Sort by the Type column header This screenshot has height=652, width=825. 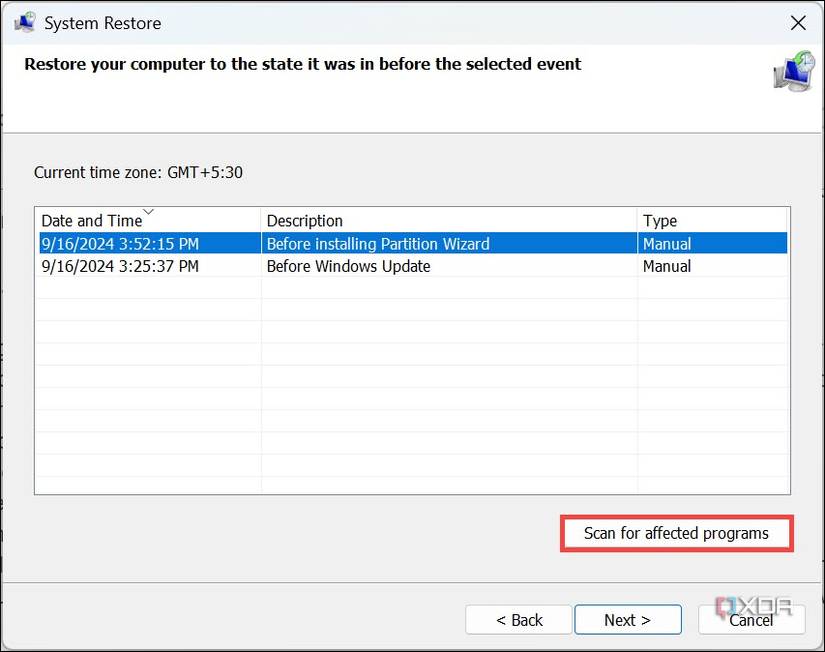click(712, 220)
